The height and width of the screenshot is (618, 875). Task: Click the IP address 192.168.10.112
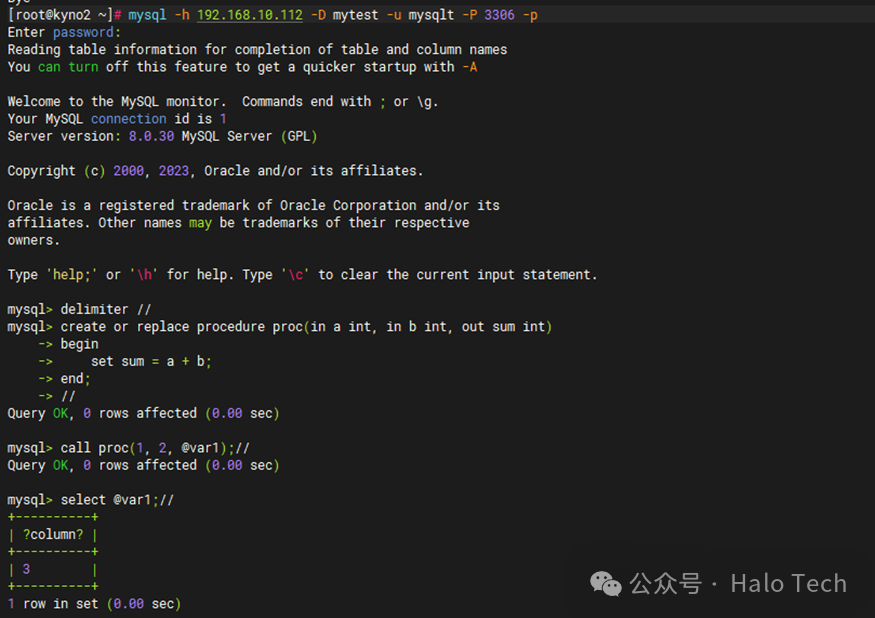point(249,15)
